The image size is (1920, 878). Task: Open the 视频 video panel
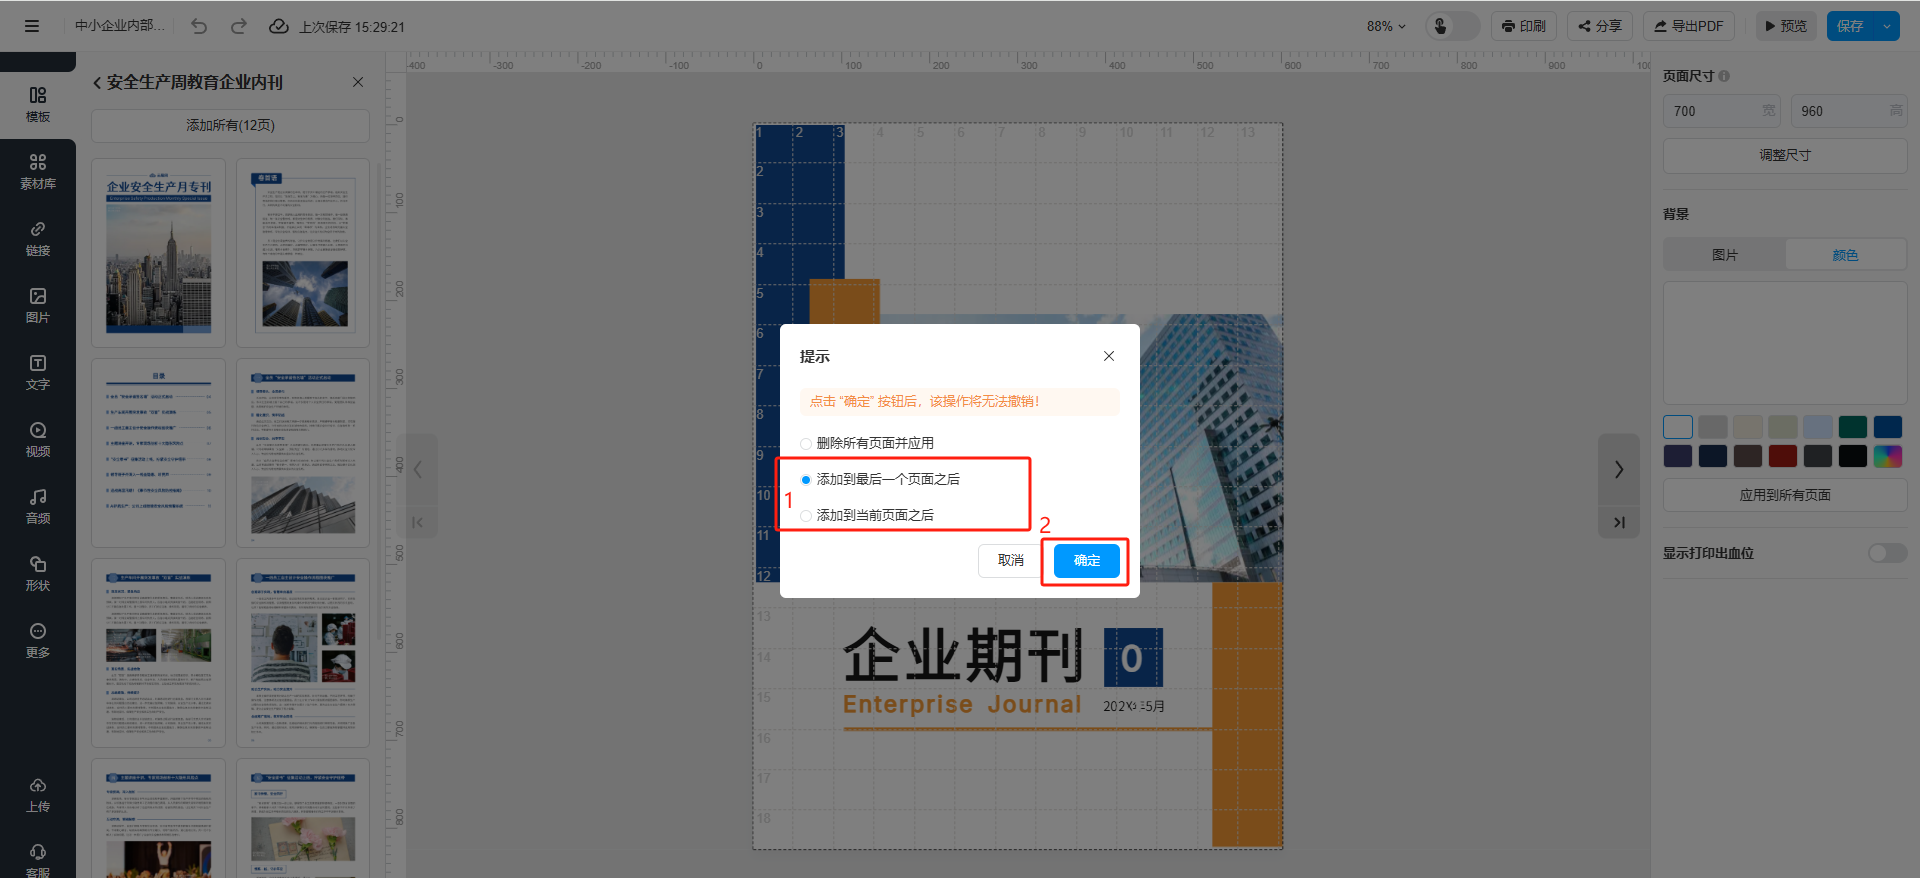coord(38,439)
